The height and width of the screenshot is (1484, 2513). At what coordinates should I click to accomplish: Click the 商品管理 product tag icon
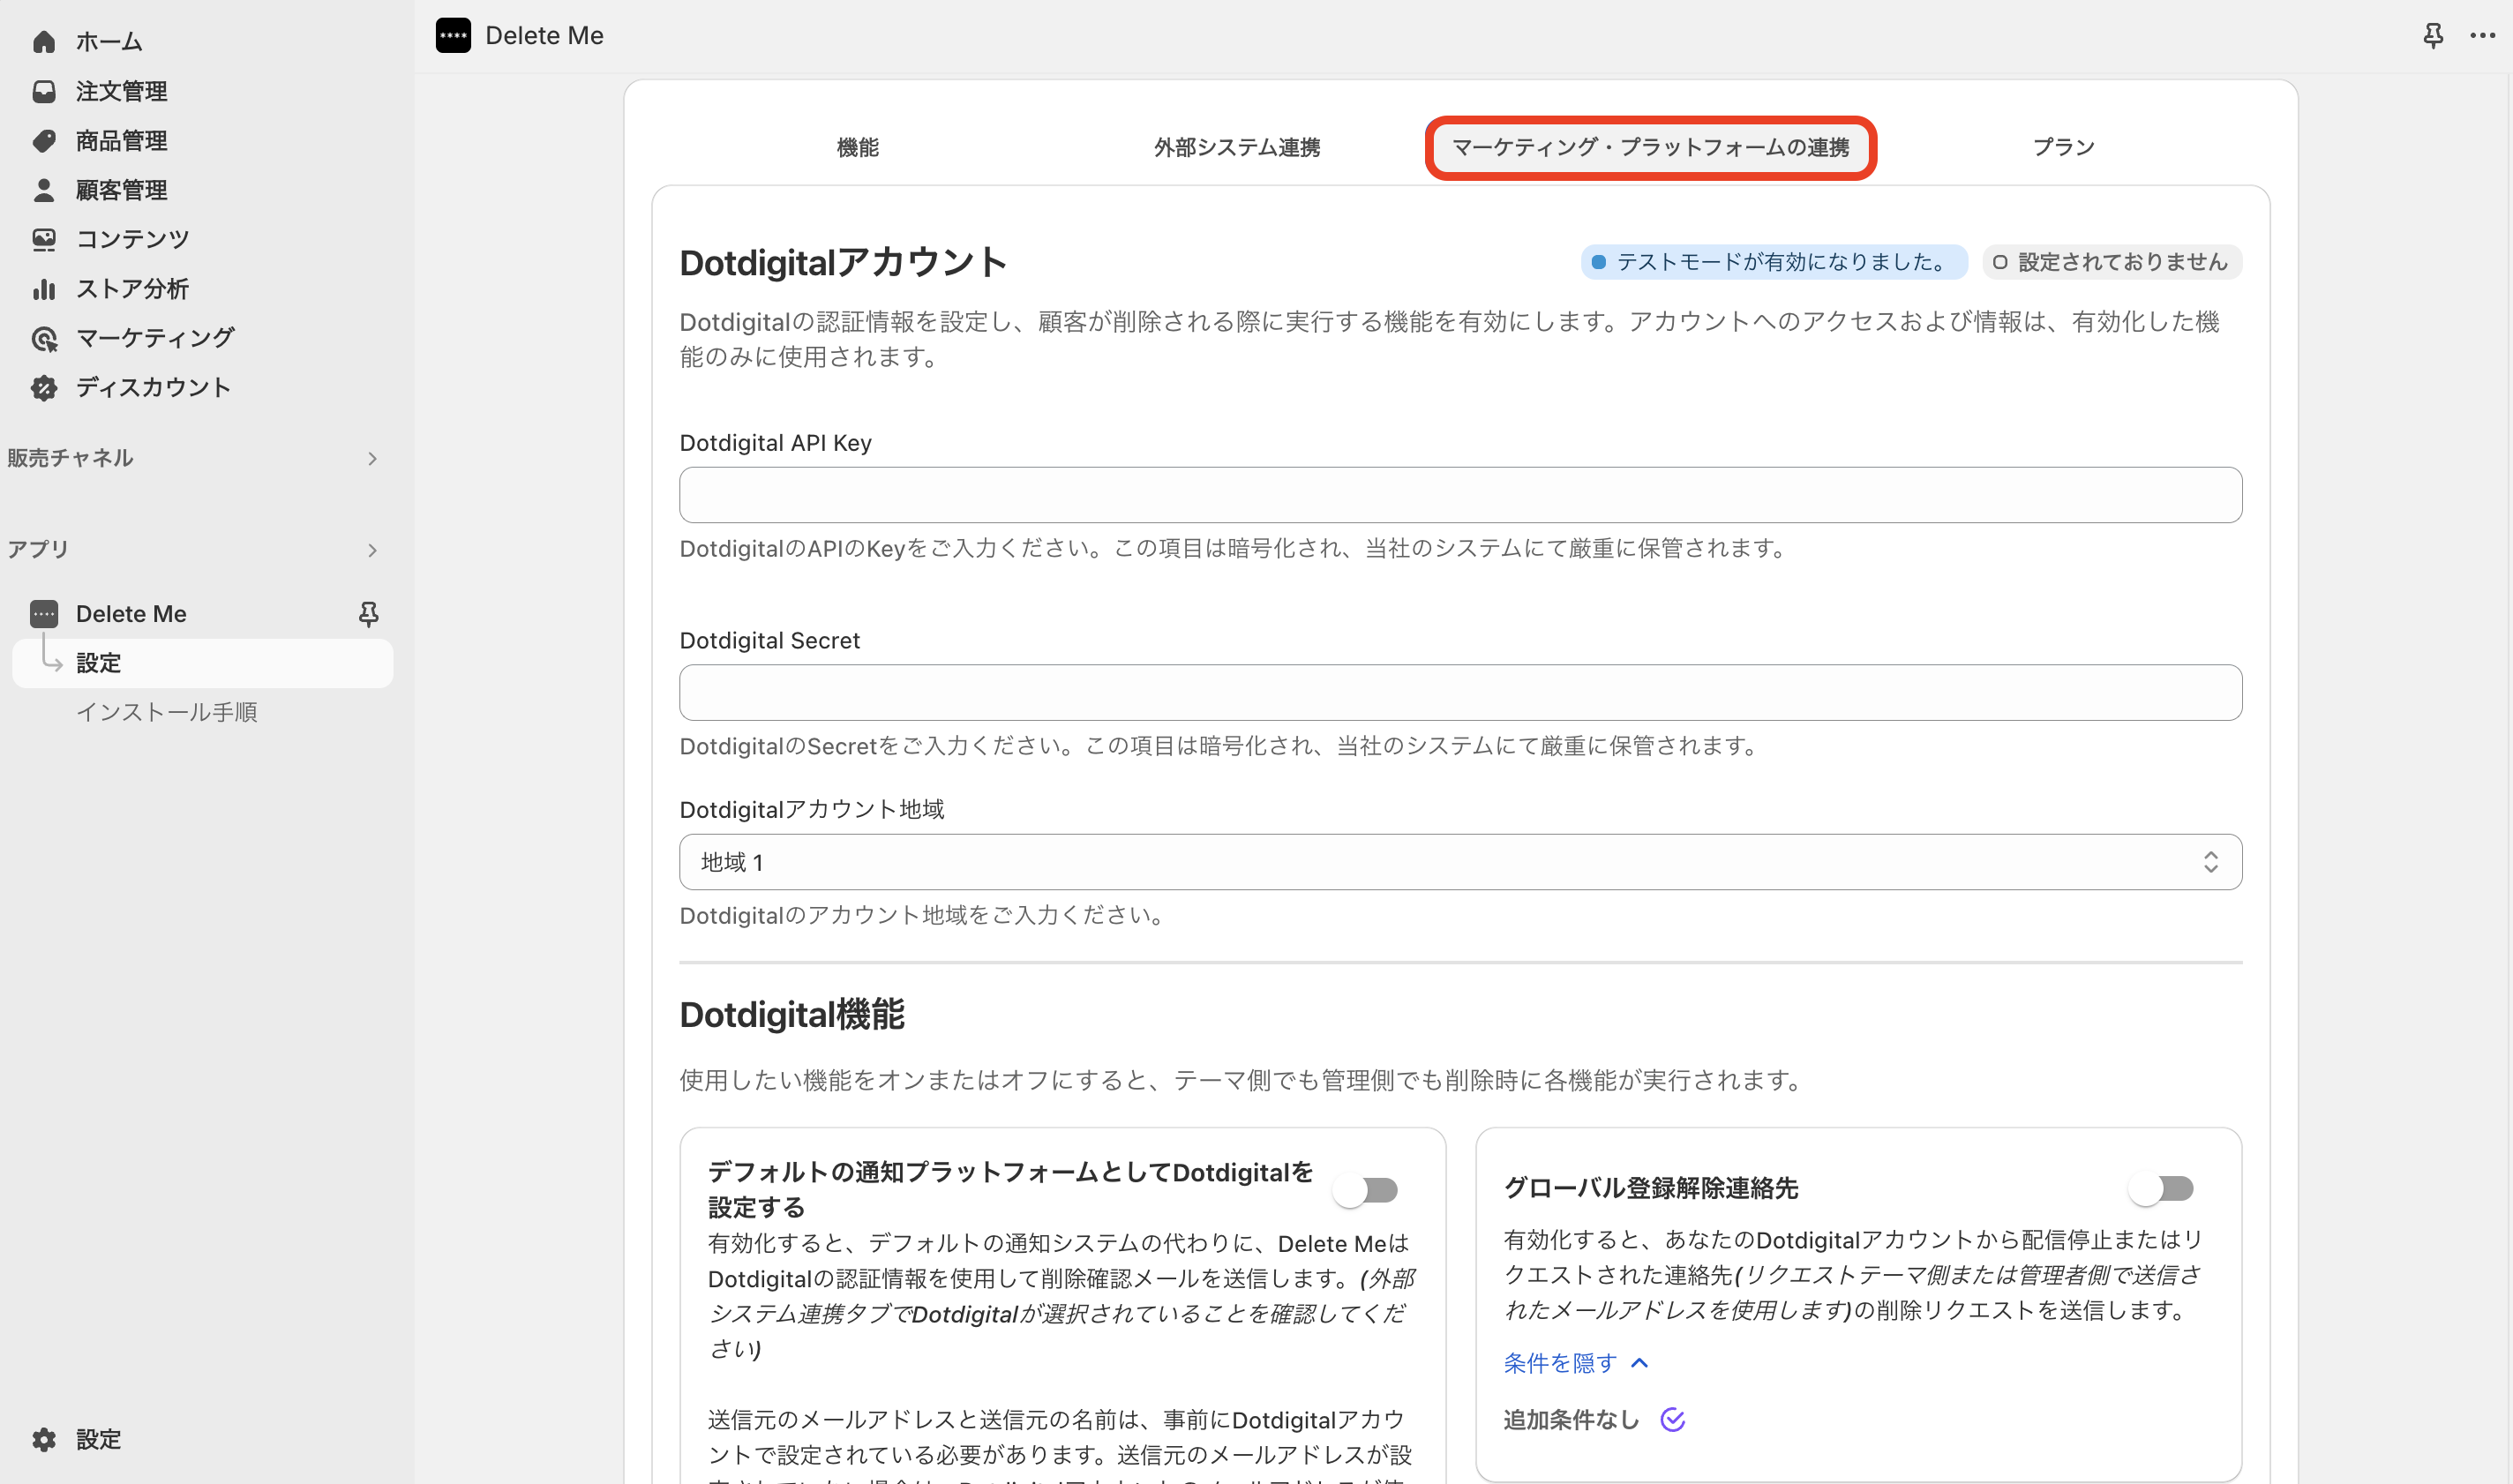44,141
